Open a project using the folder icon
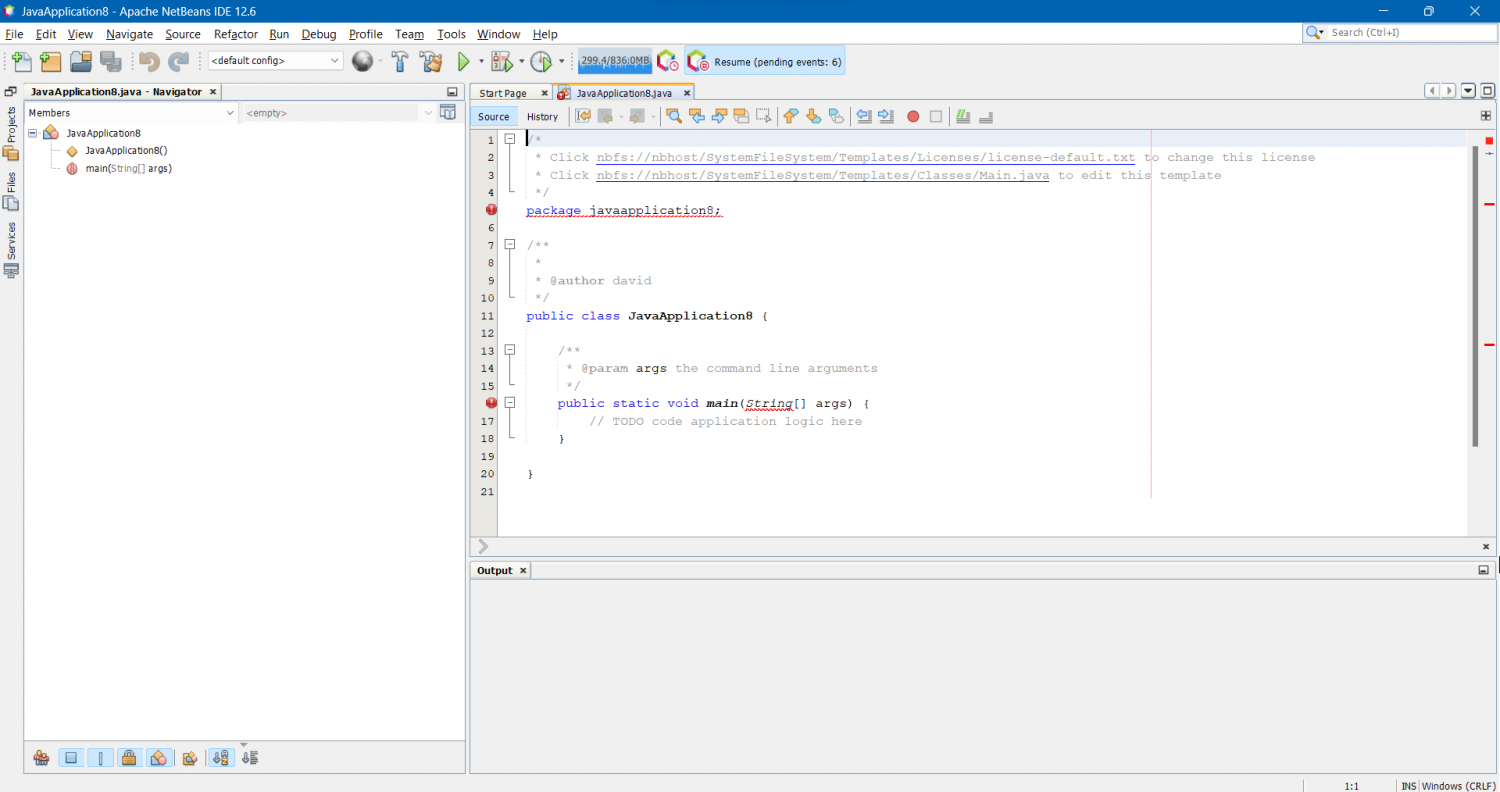1500x792 pixels. click(x=81, y=61)
